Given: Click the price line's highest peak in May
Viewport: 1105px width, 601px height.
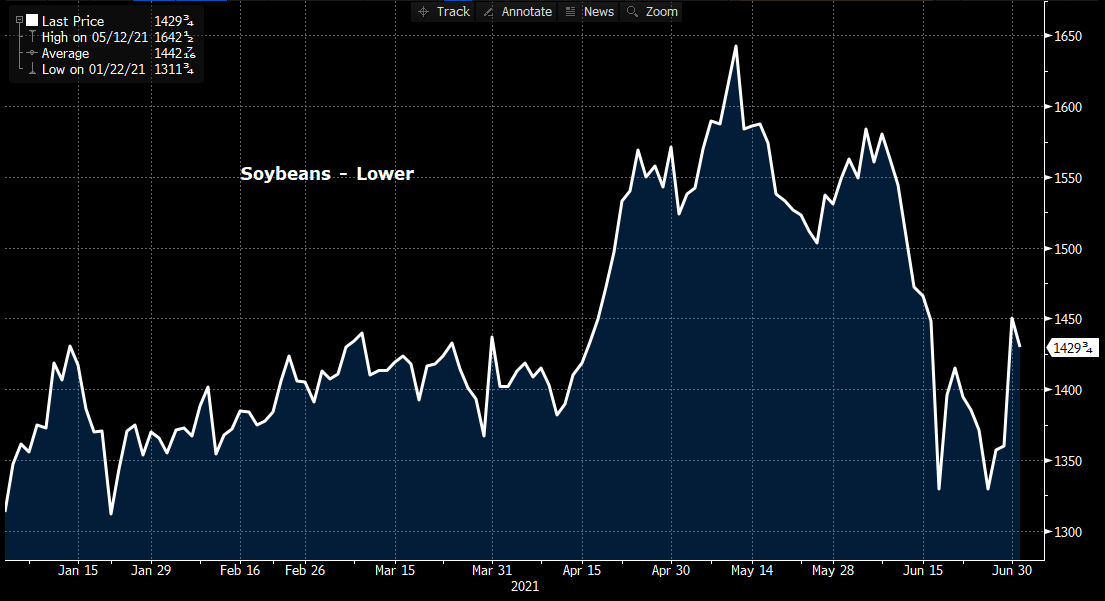Looking at the screenshot, I should pyautogui.click(x=736, y=46).
